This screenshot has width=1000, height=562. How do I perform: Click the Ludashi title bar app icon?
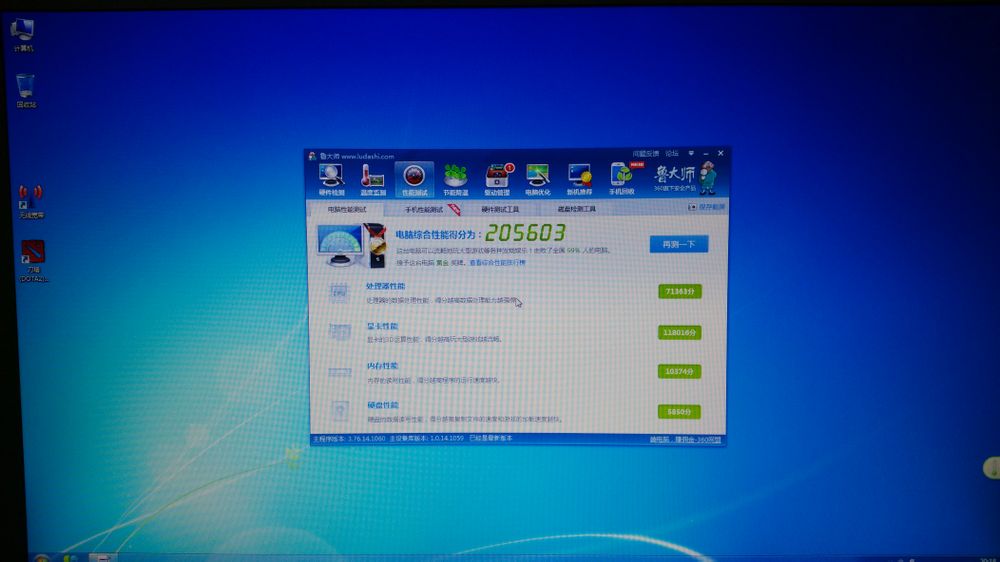312,156
